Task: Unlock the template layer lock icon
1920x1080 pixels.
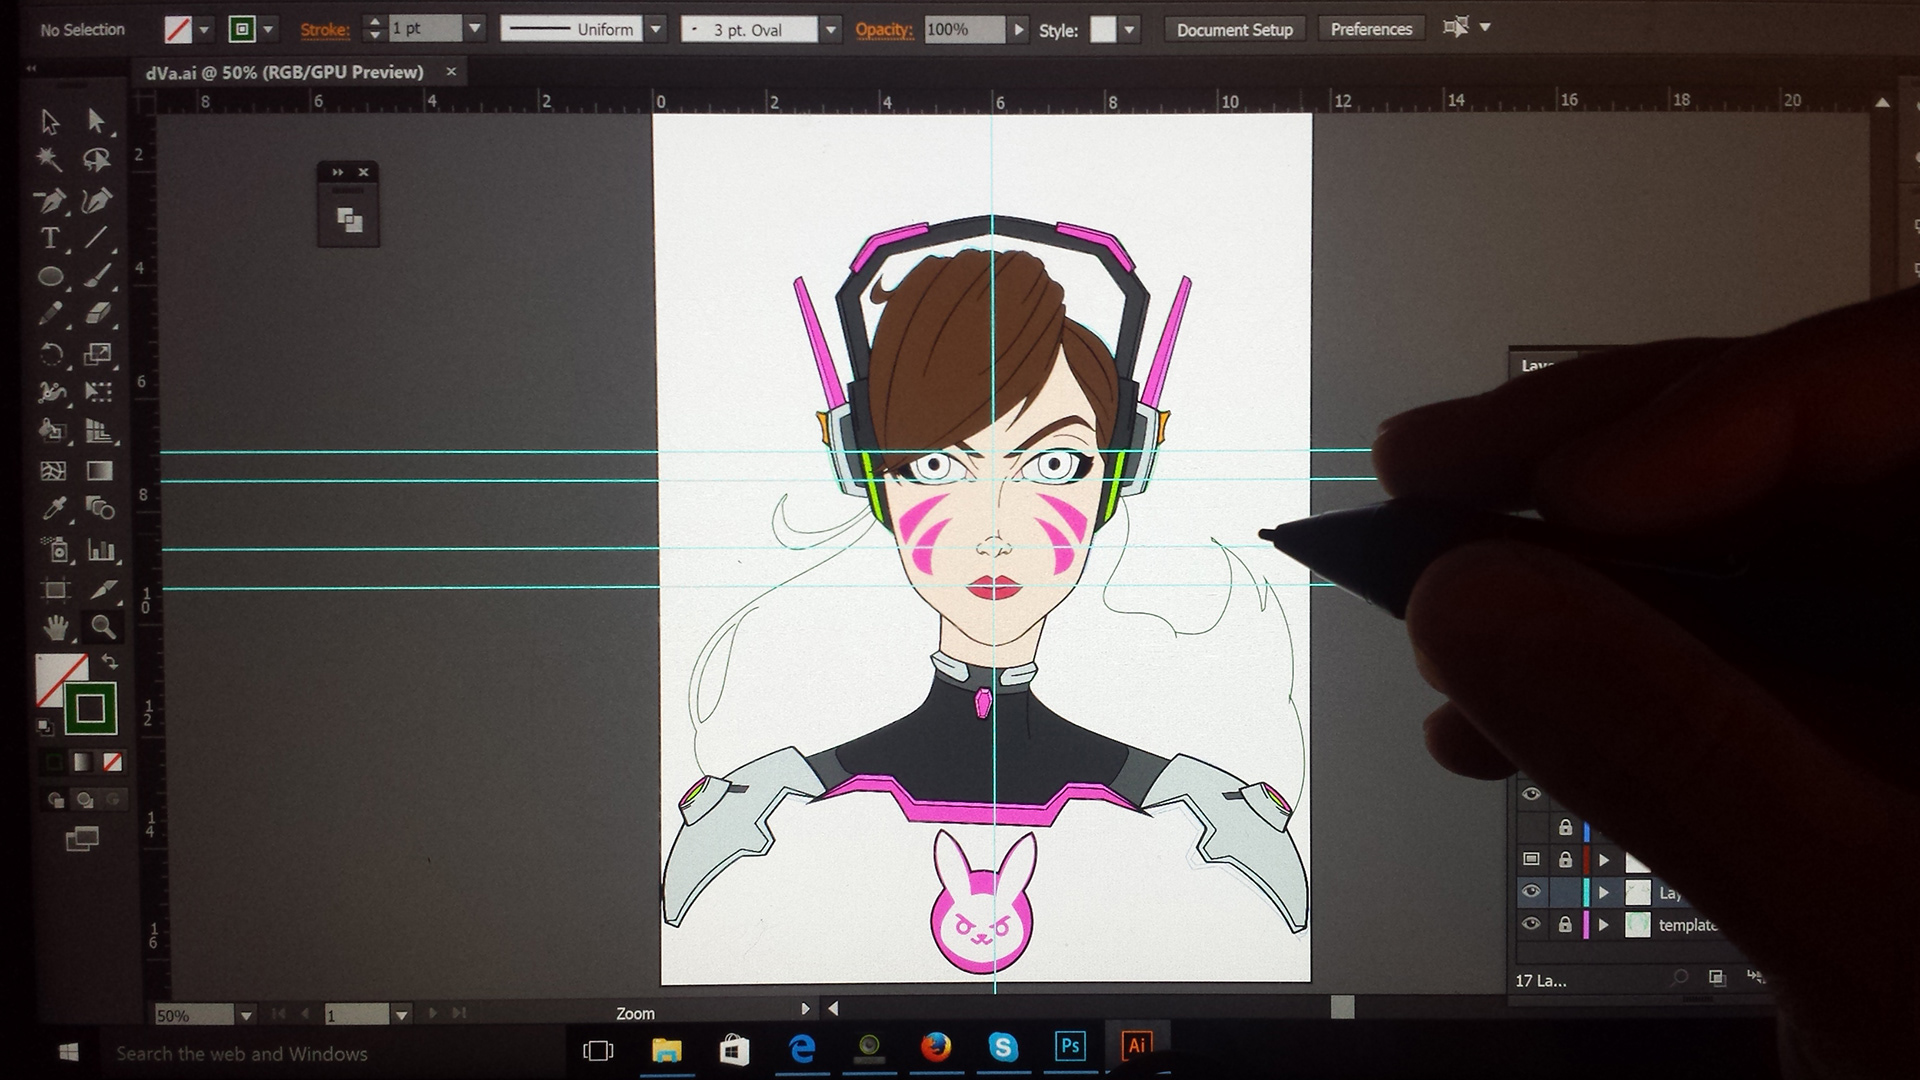Action: pyautogui.click(x=1565, y=925)
